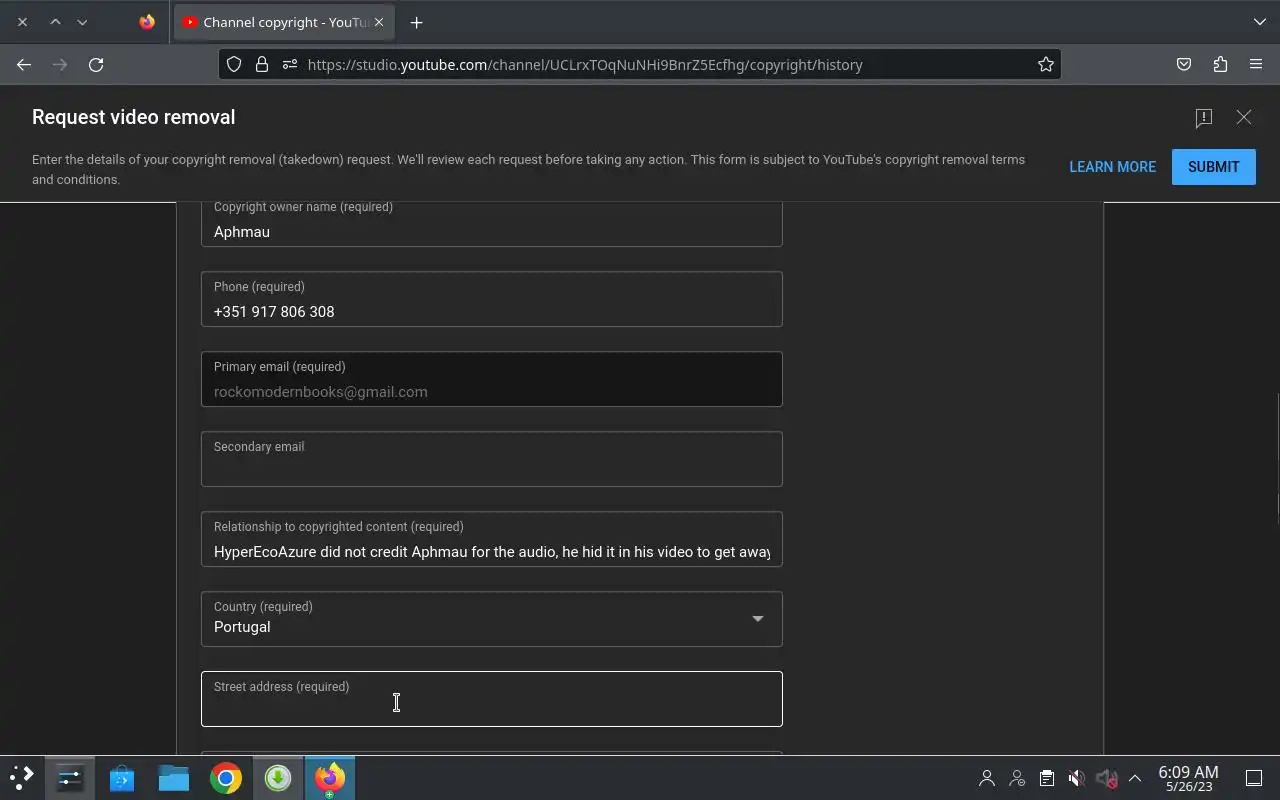Expand hidden system tray icons
The image size is (1280, 800).
1135,778
